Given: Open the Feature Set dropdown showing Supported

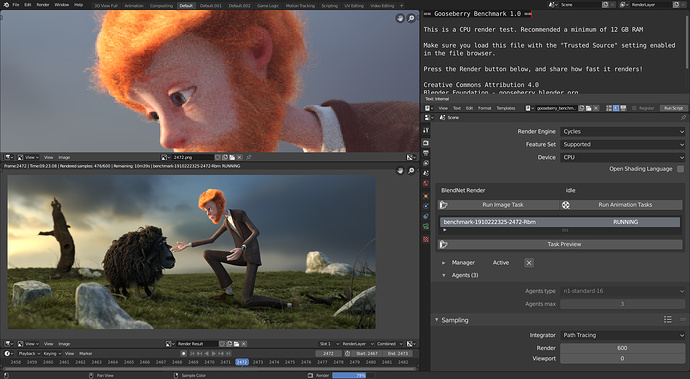Looking at the screenshot, I should (x=623, y=144).
